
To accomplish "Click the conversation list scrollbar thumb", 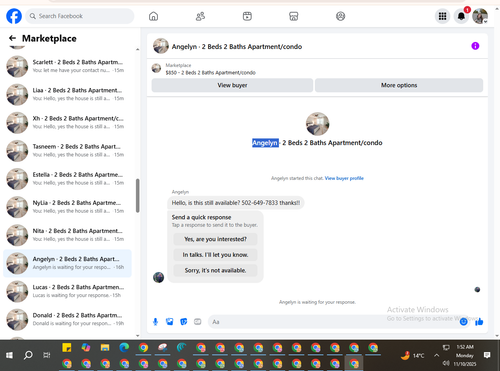I will tap(137, 196).
